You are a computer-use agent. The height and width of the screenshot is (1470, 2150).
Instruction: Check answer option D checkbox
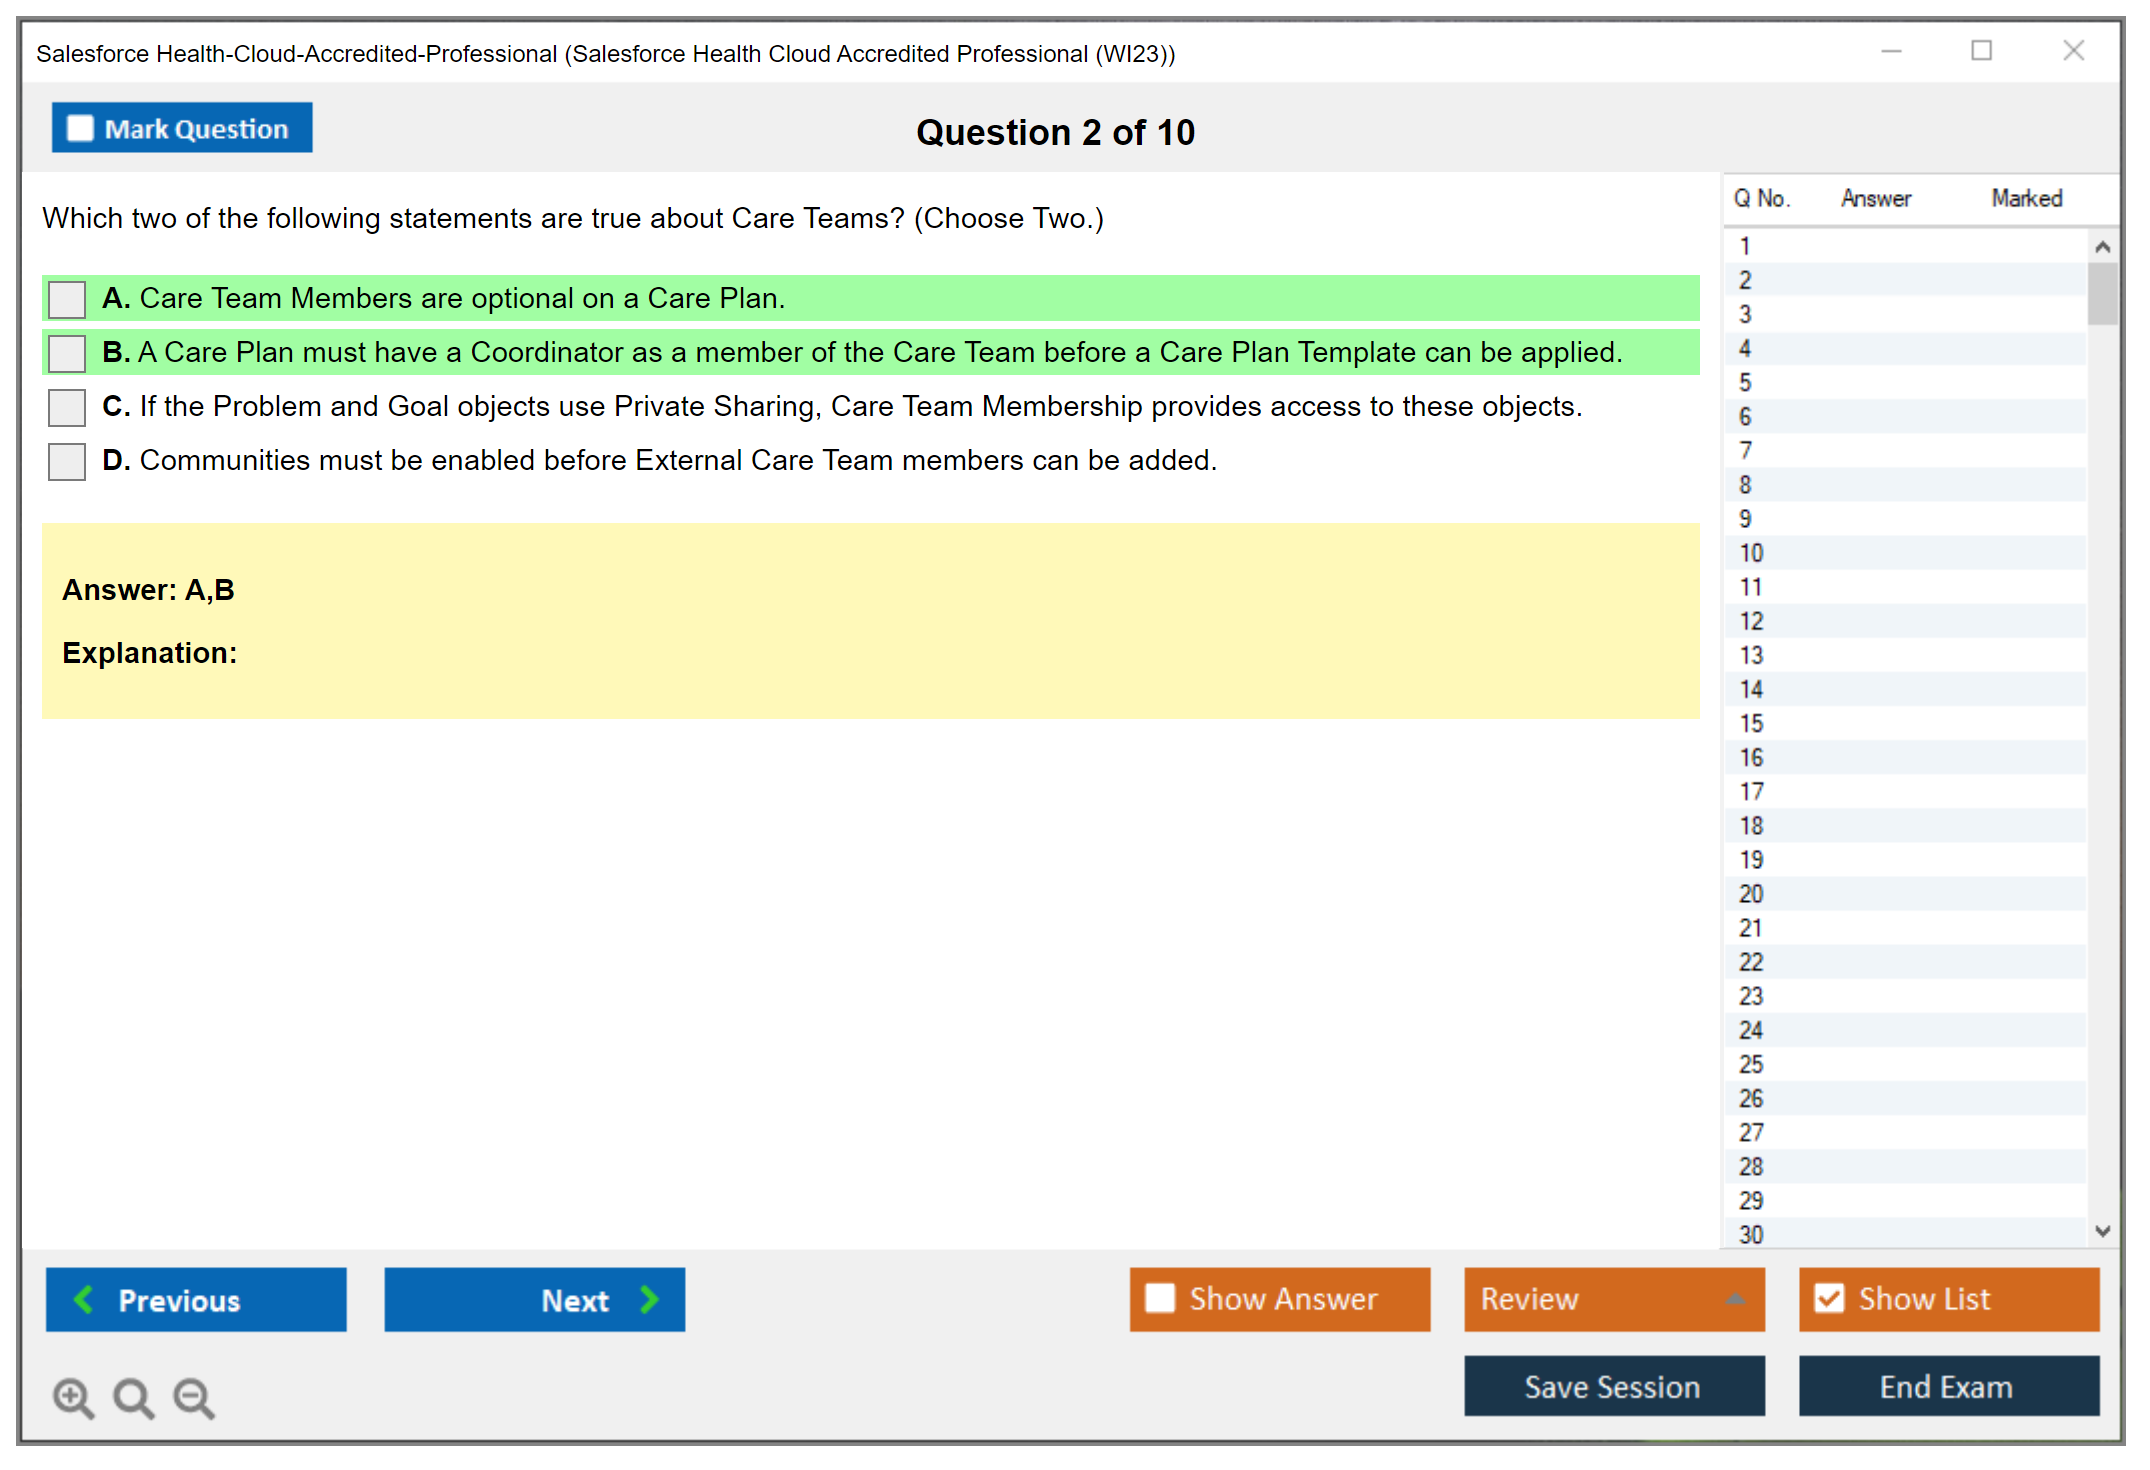[x=67, y=461]
